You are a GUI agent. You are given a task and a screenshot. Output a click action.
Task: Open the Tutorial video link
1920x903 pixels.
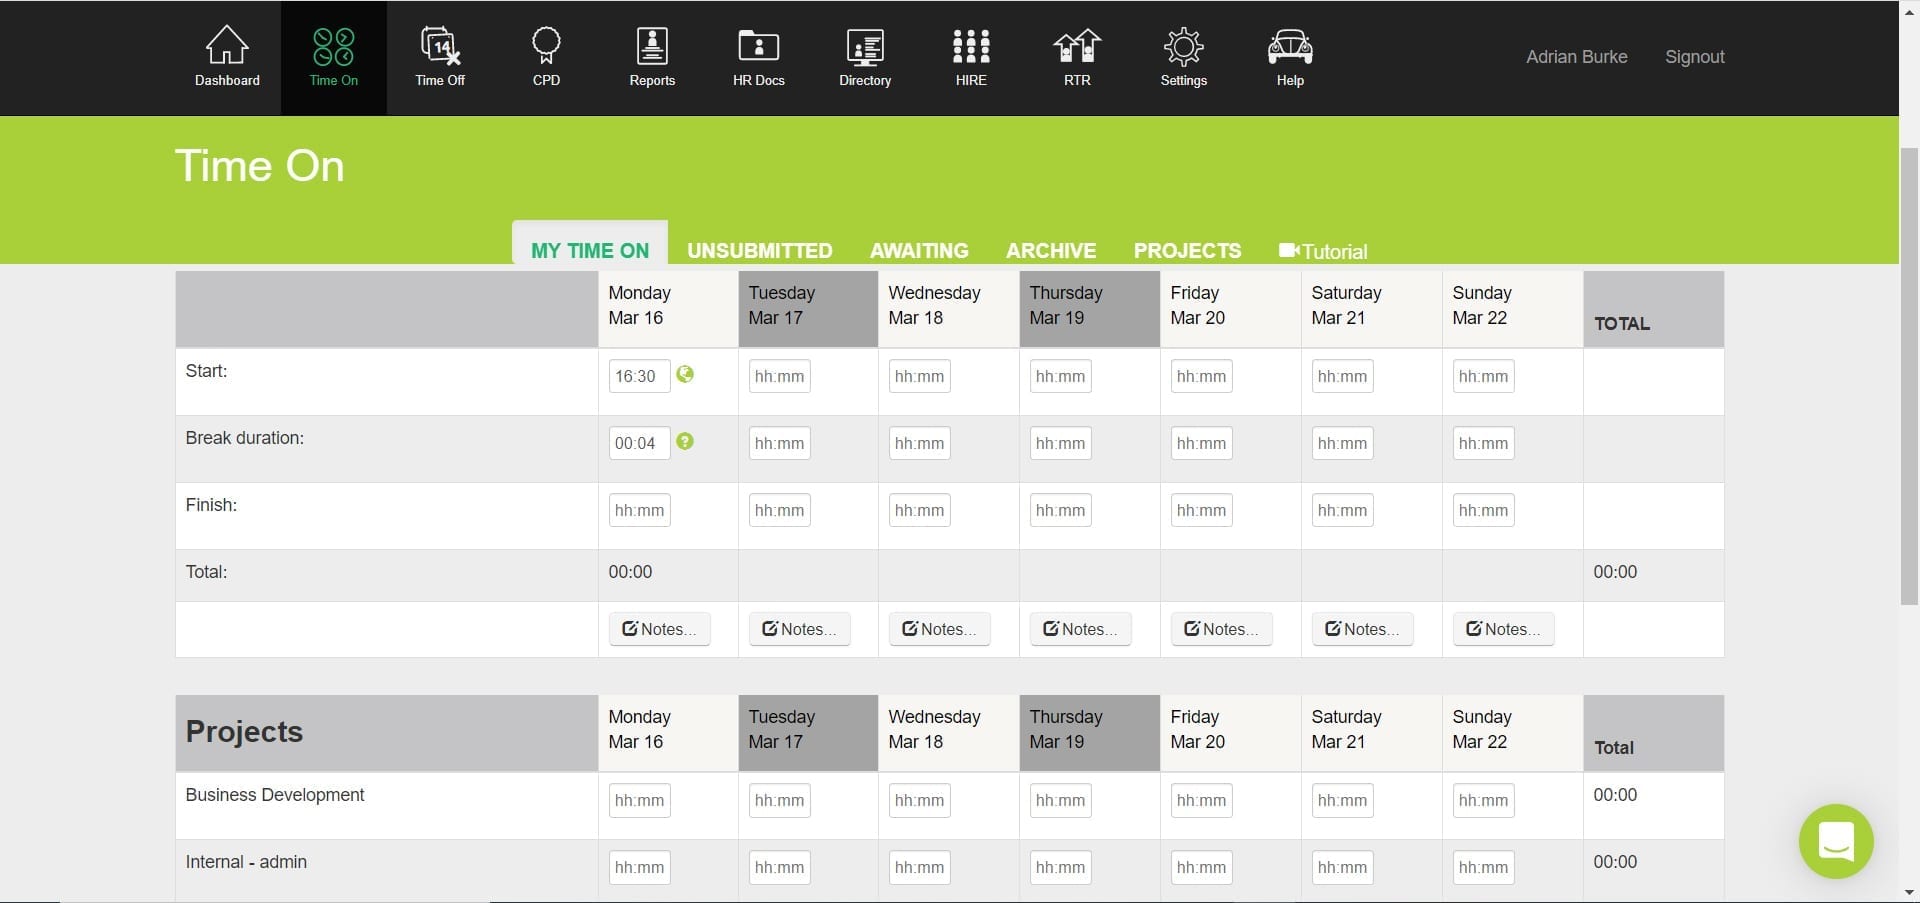(x=1323, y=251)
